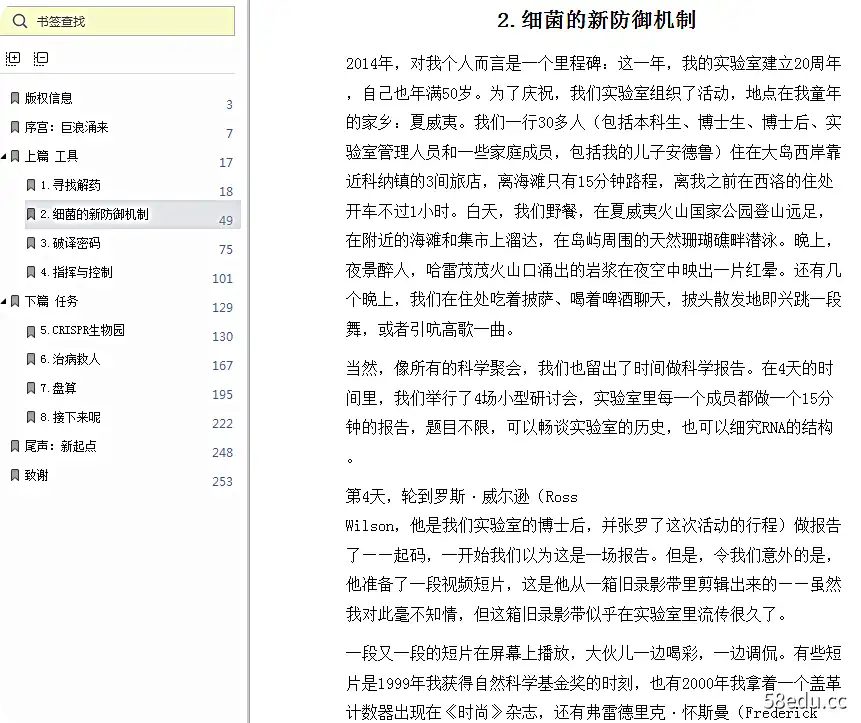
Task: Open chapter 6. 治病救人
Action: (70, 359)
